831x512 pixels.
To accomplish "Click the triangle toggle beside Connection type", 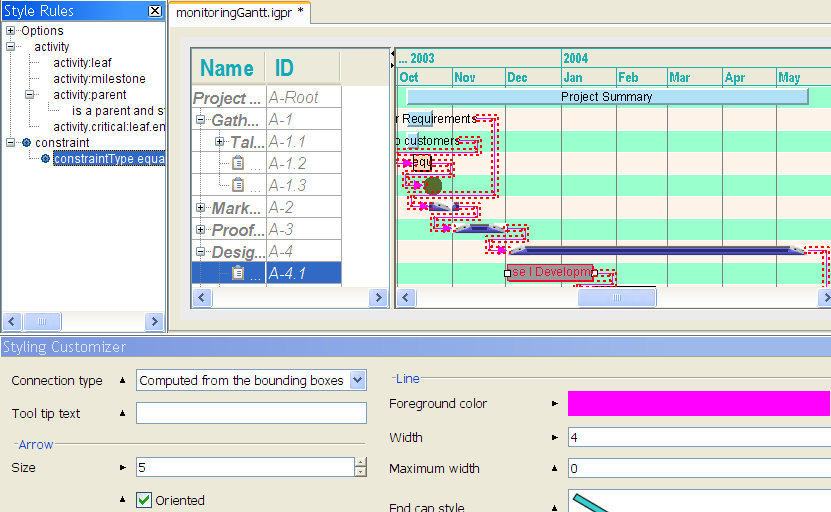I will tap(122, 380).
